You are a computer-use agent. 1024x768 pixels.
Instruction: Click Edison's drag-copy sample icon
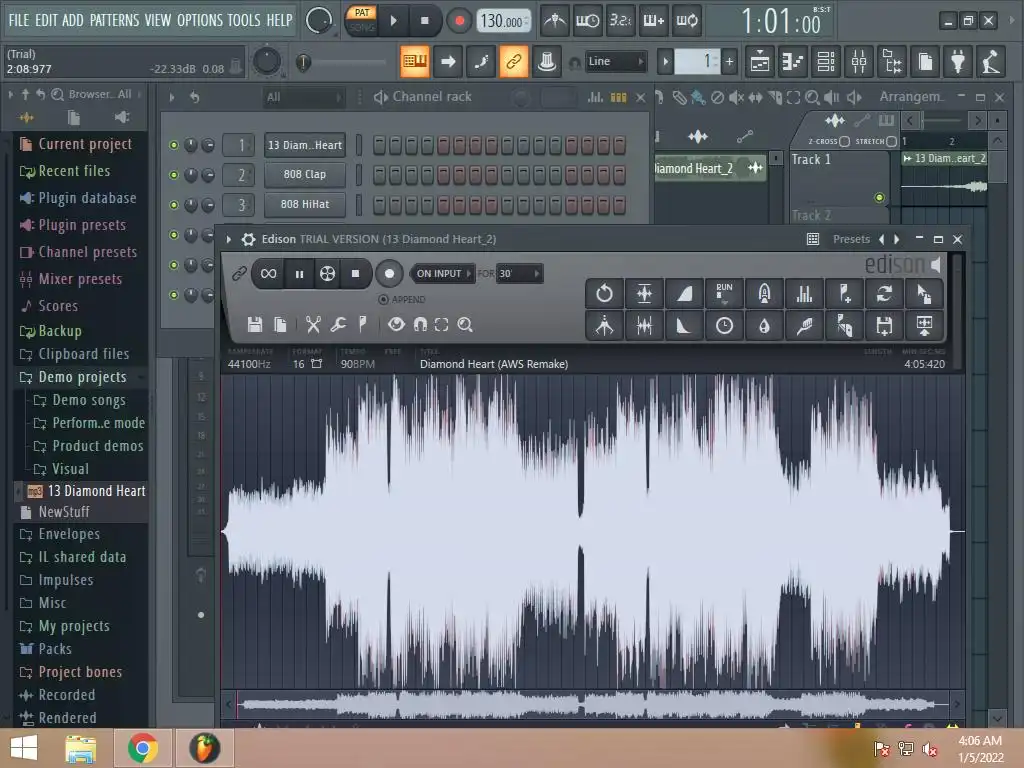(924, 294)
